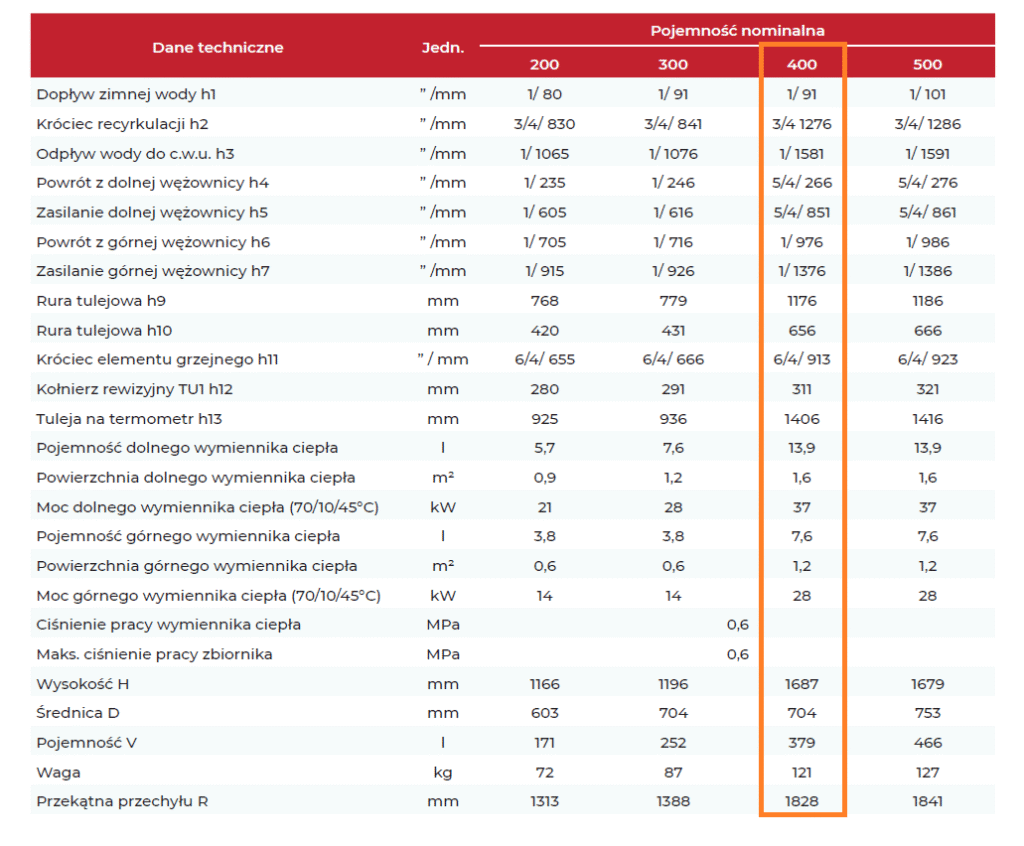This screenshot has width=1024, height=846.
Task: Click the 'Średnica D' value 603
Action: coord(544,713)
